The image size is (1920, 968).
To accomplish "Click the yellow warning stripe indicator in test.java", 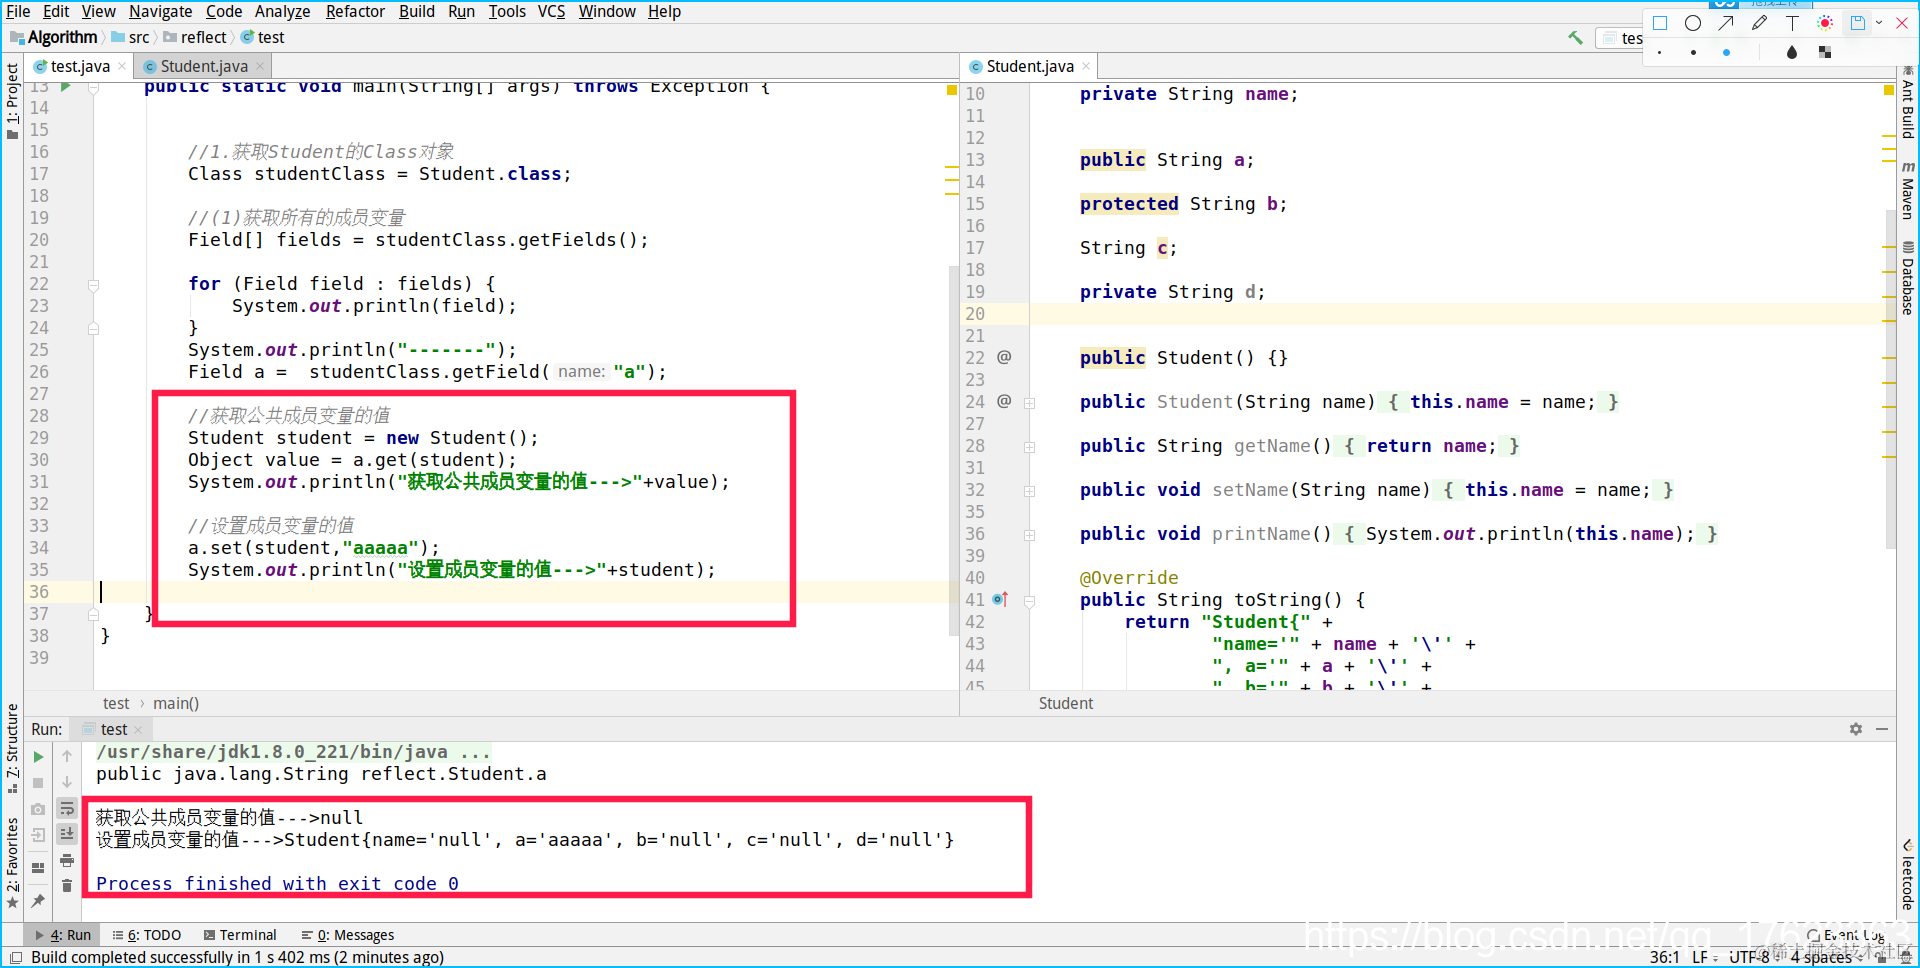I will 952,90.
